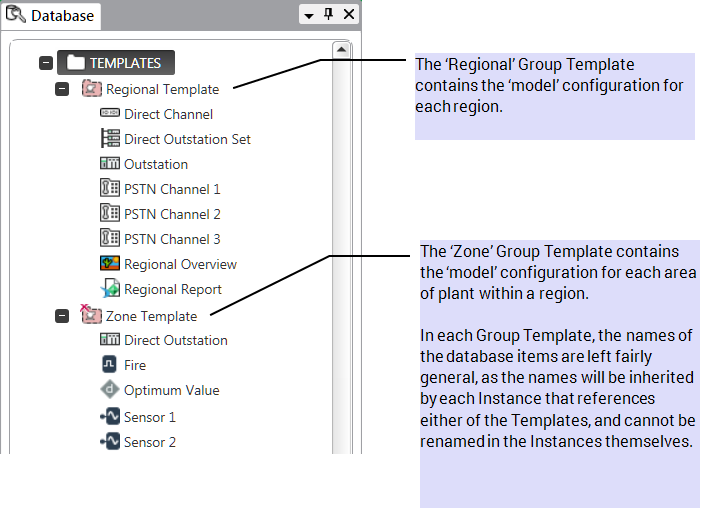Collapse the Zone Template node
Image resolution: width=710 pixels, height=518 pixels.
point(62,316)
